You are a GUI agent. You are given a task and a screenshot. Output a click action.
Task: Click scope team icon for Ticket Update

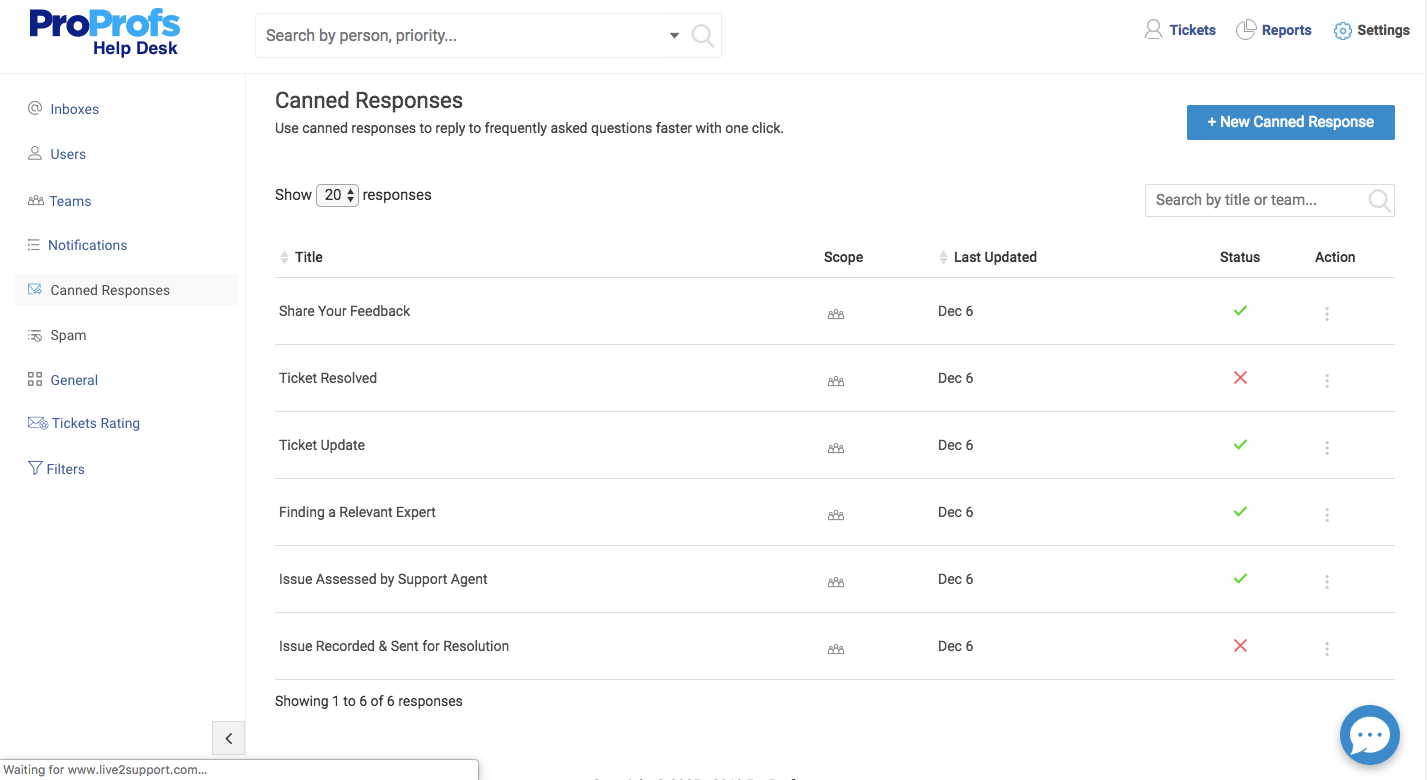[836, 448]
